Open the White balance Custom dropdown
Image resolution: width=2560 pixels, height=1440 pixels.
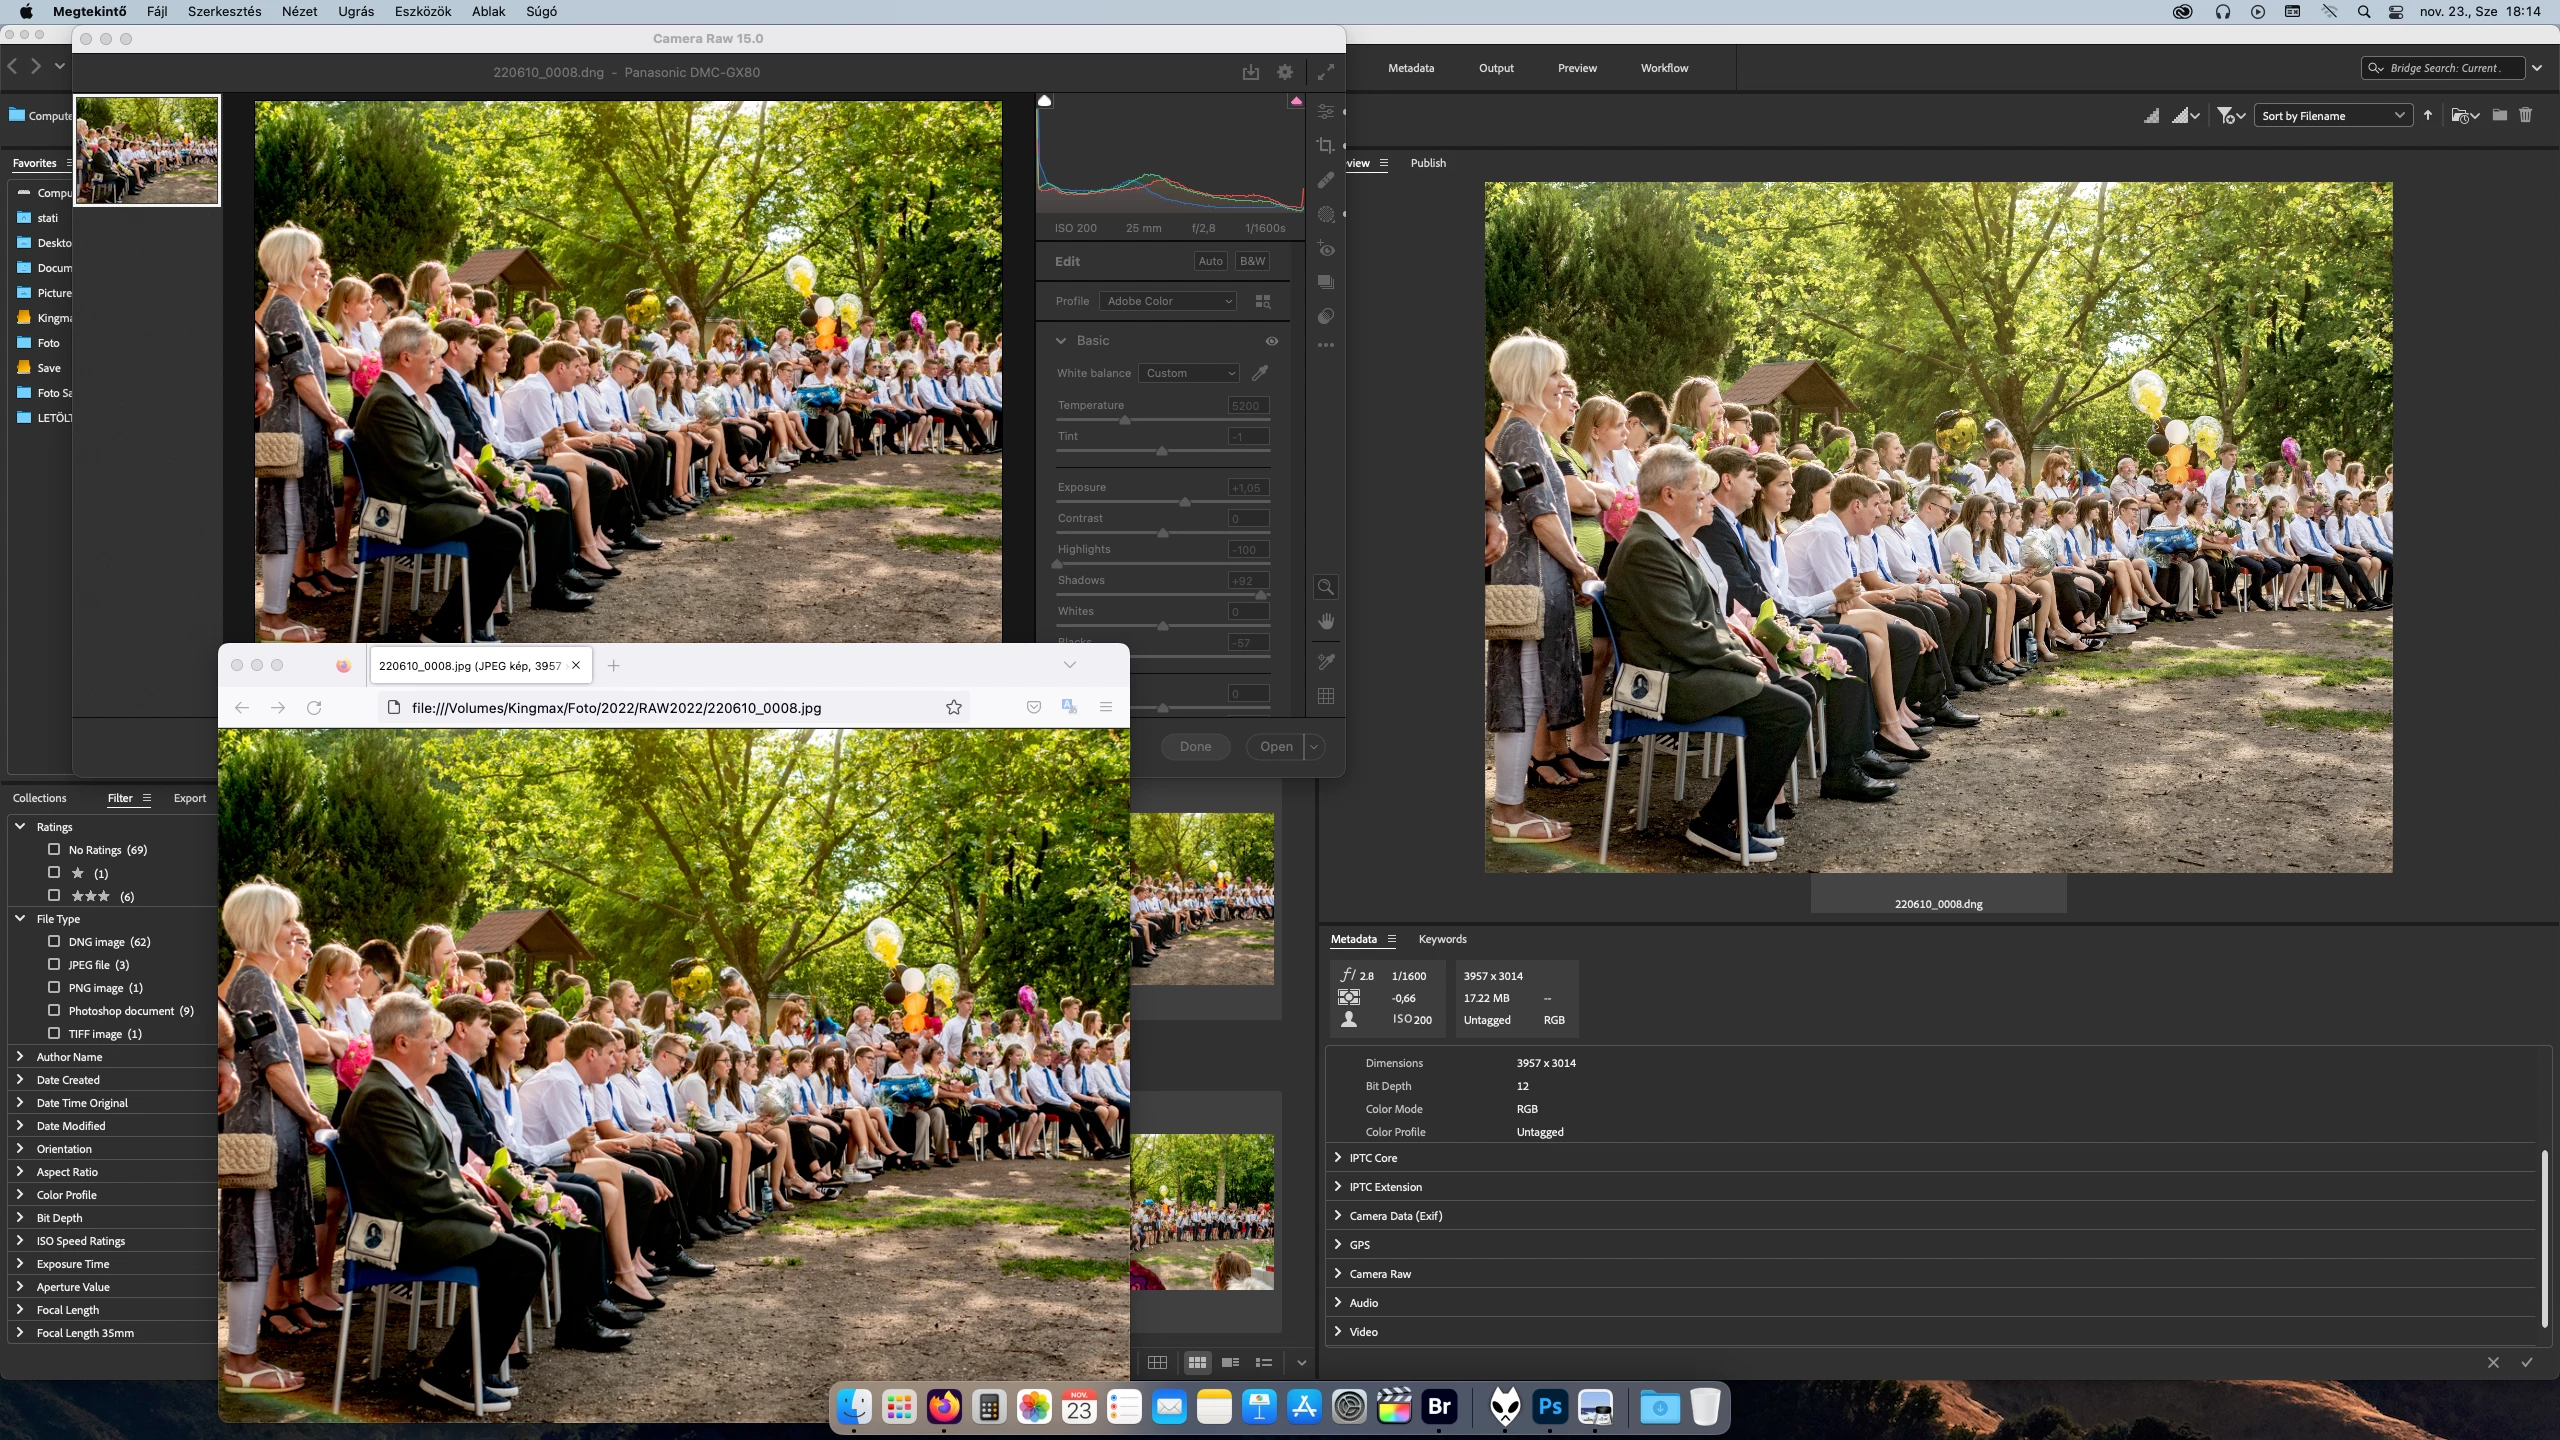1189,373
